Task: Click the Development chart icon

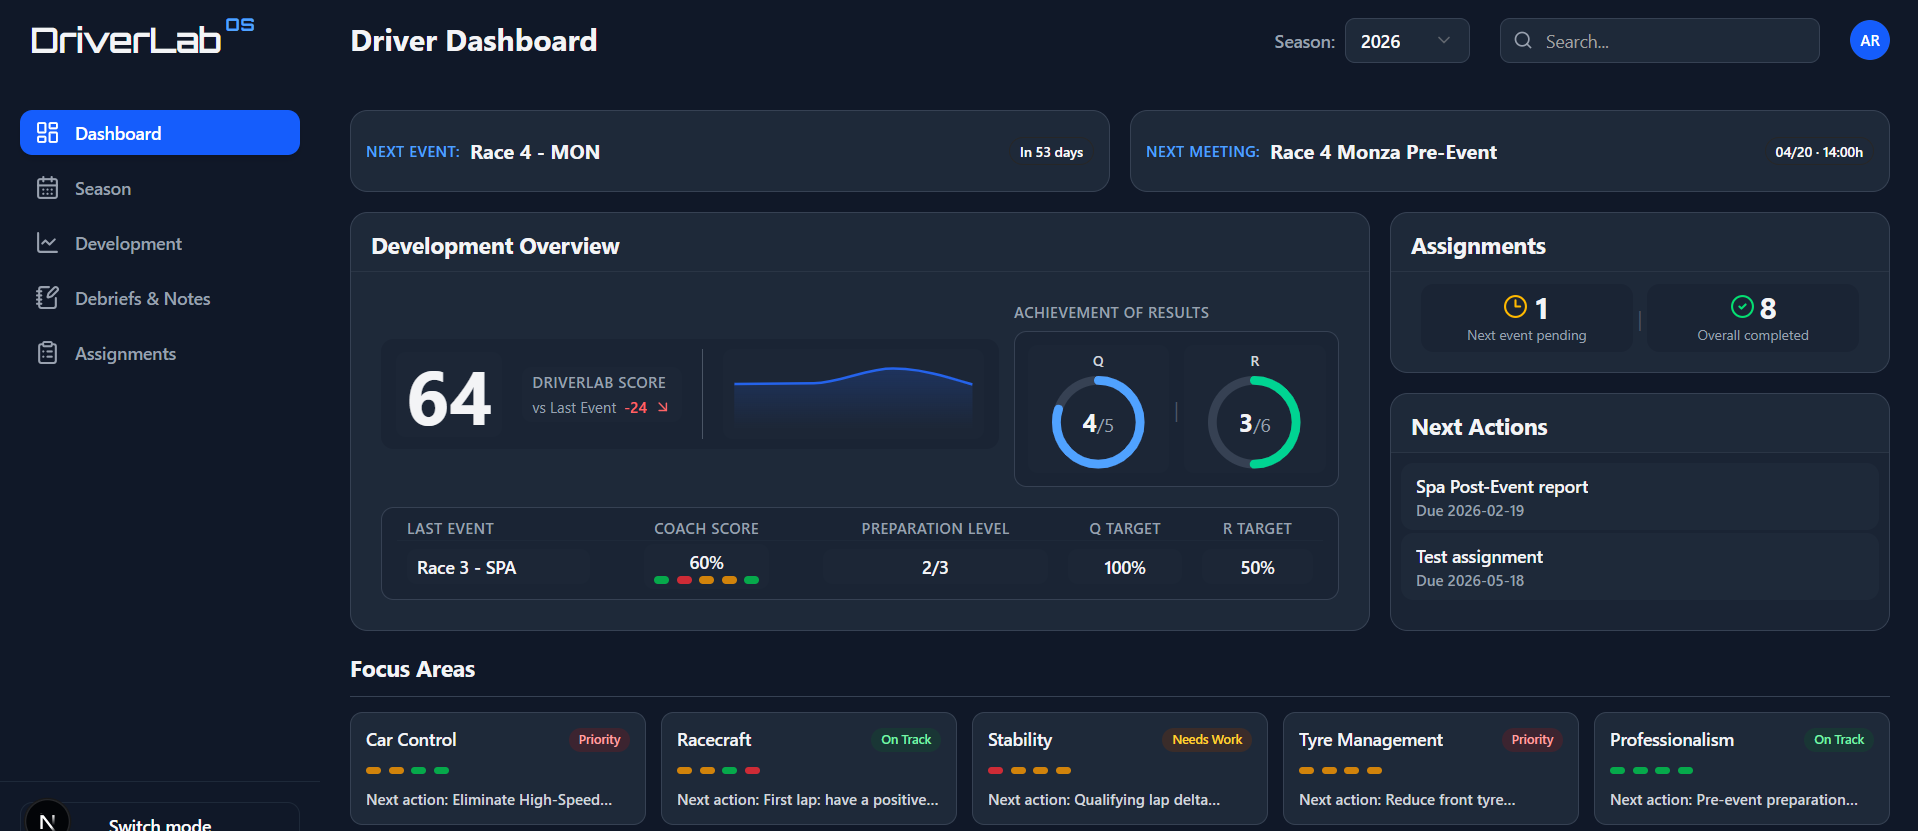Action: 47,243
